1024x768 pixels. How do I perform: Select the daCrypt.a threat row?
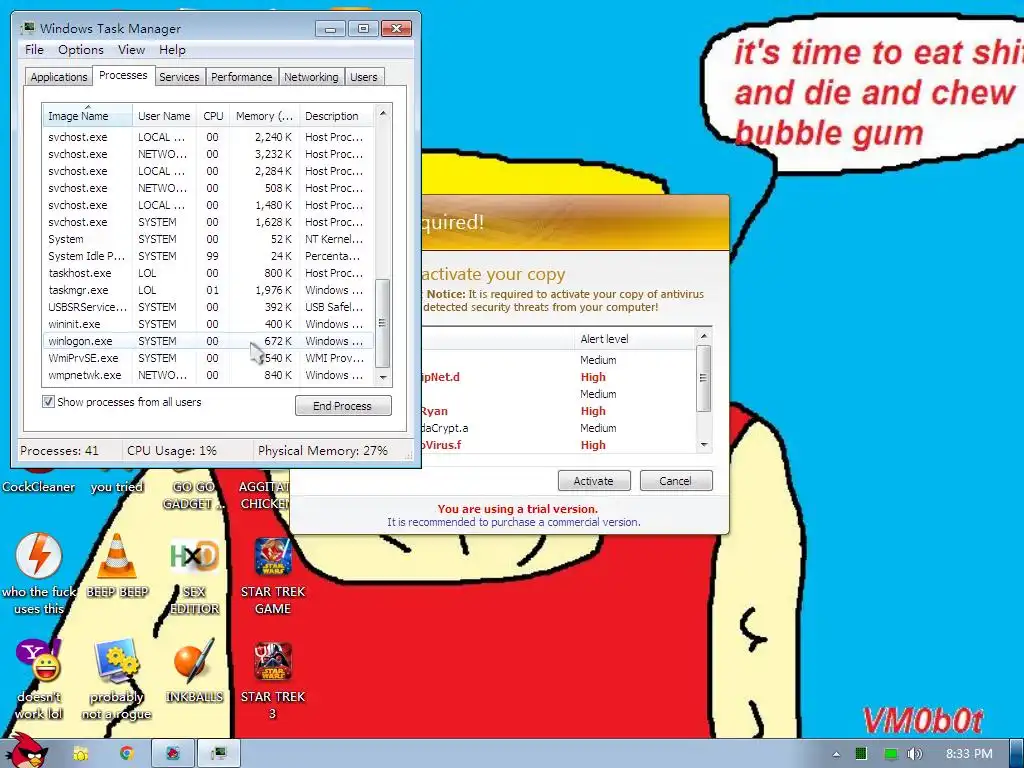(x=559, y=428)
